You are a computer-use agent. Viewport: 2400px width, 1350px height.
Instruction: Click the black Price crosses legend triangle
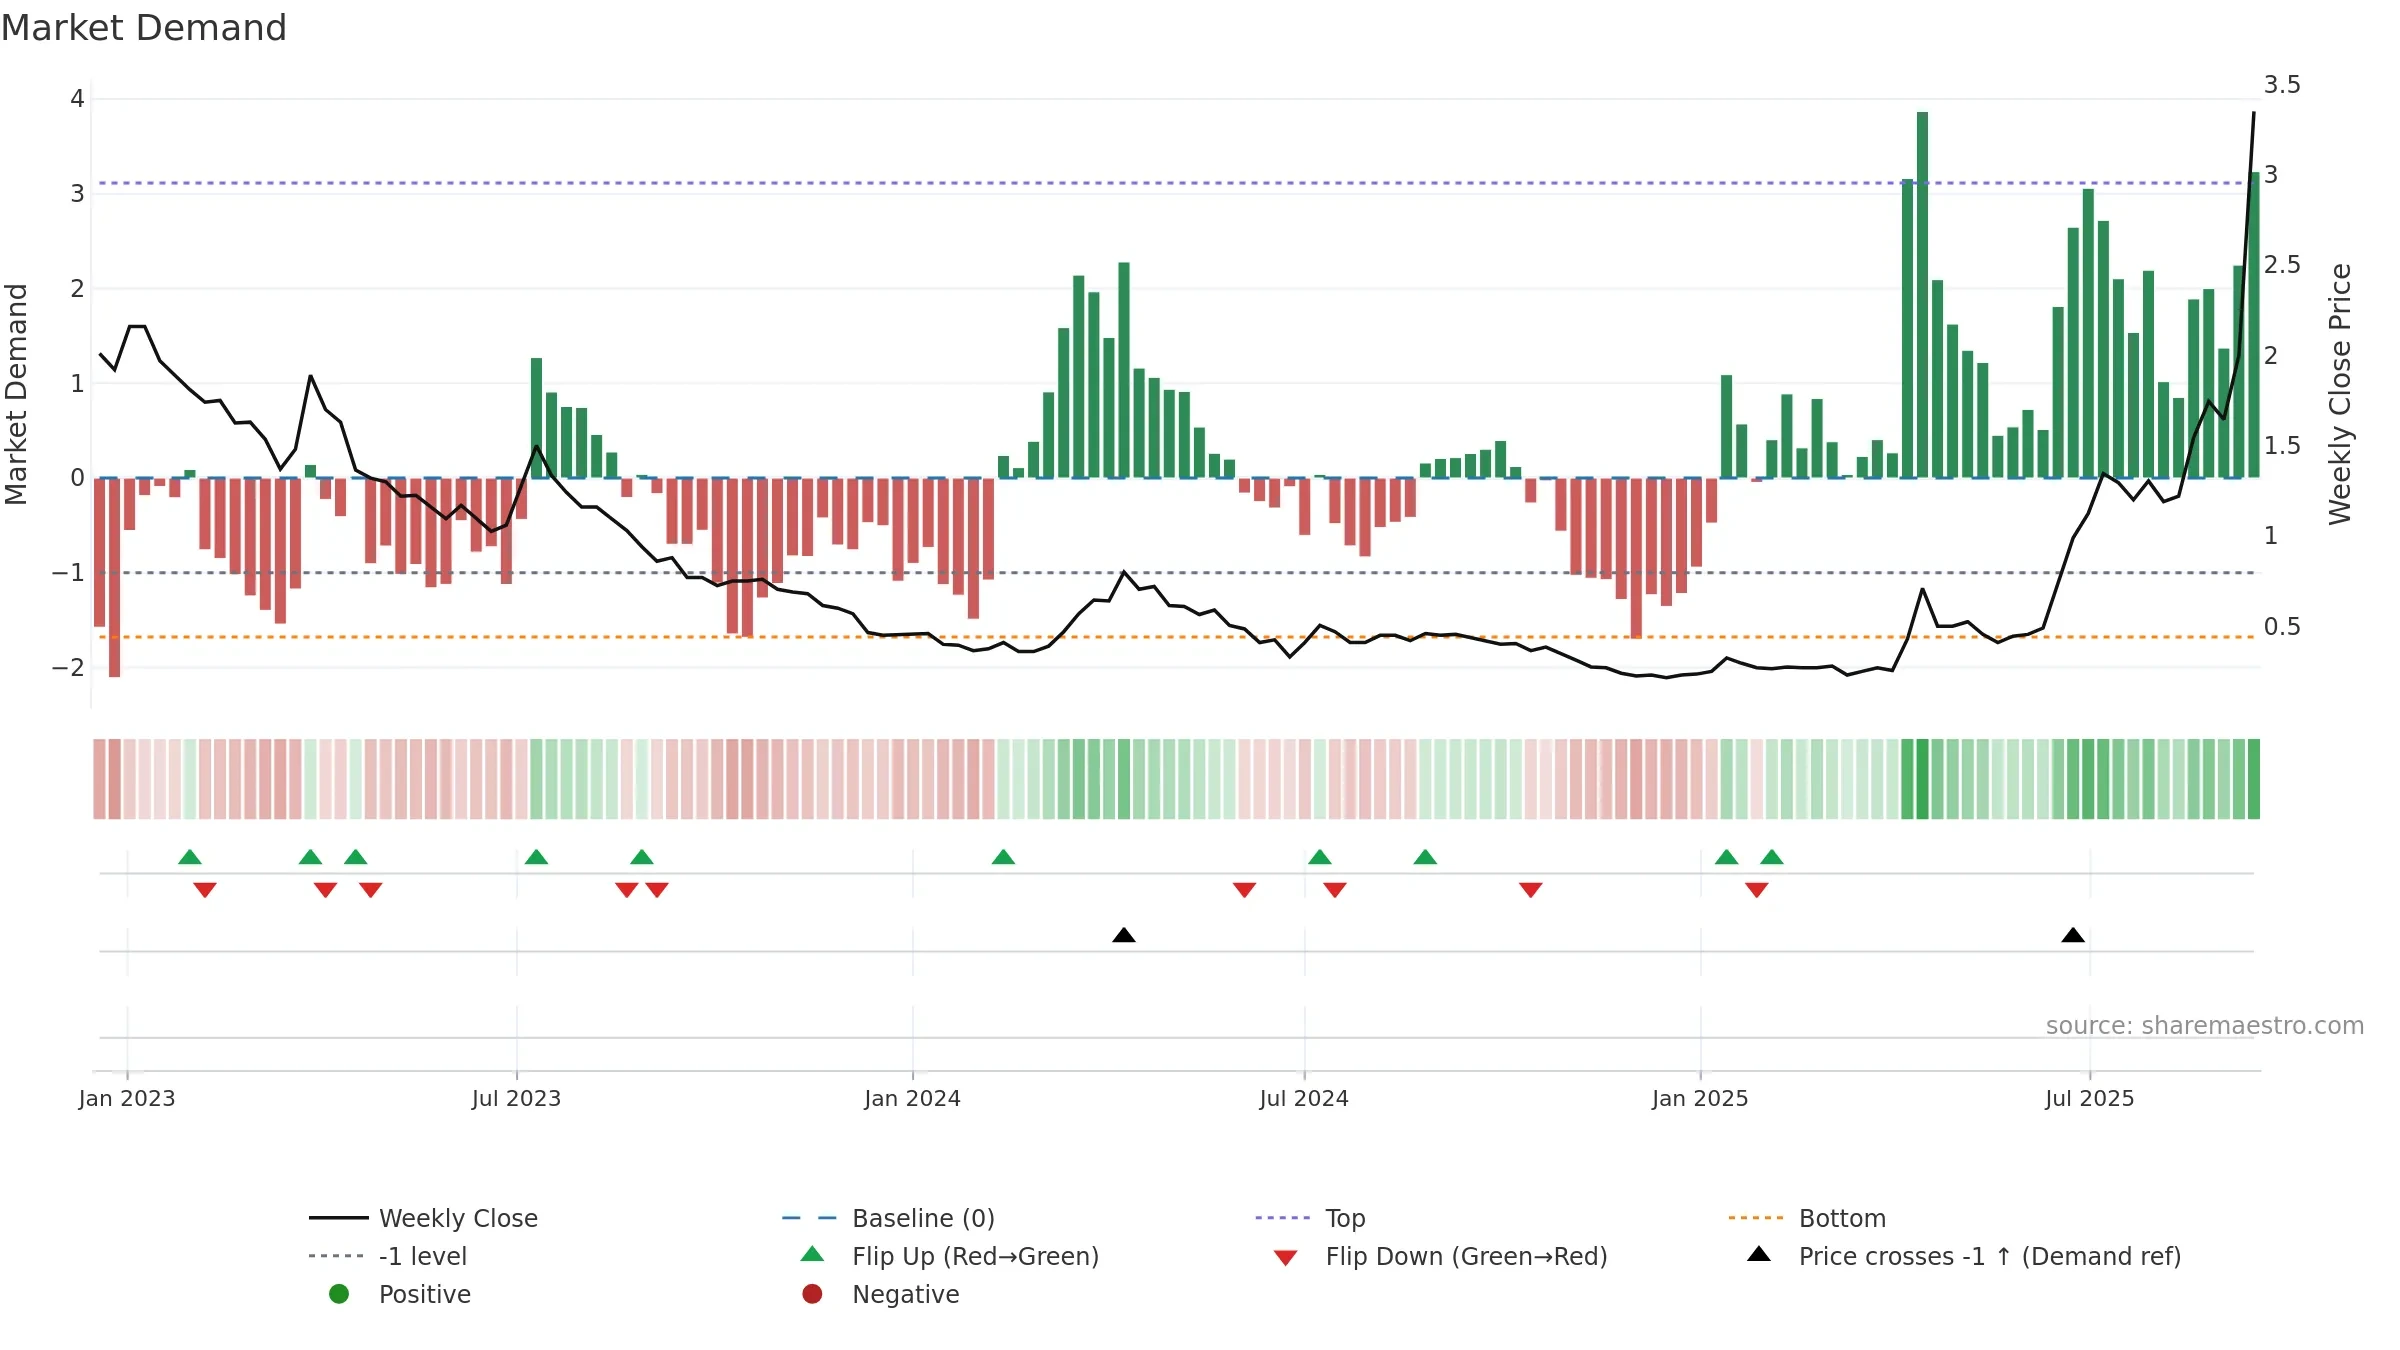[1759, 1254]
